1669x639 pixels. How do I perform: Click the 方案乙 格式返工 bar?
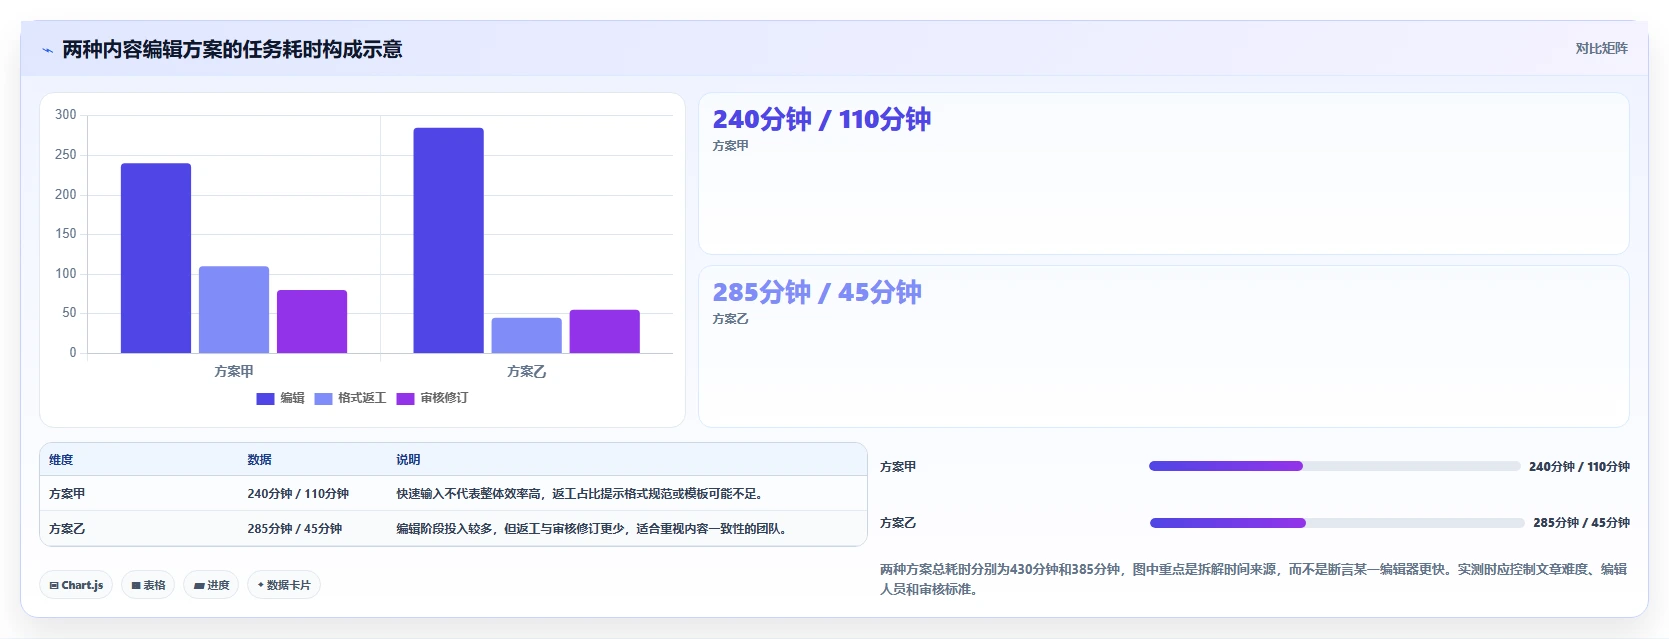[526, 335]
